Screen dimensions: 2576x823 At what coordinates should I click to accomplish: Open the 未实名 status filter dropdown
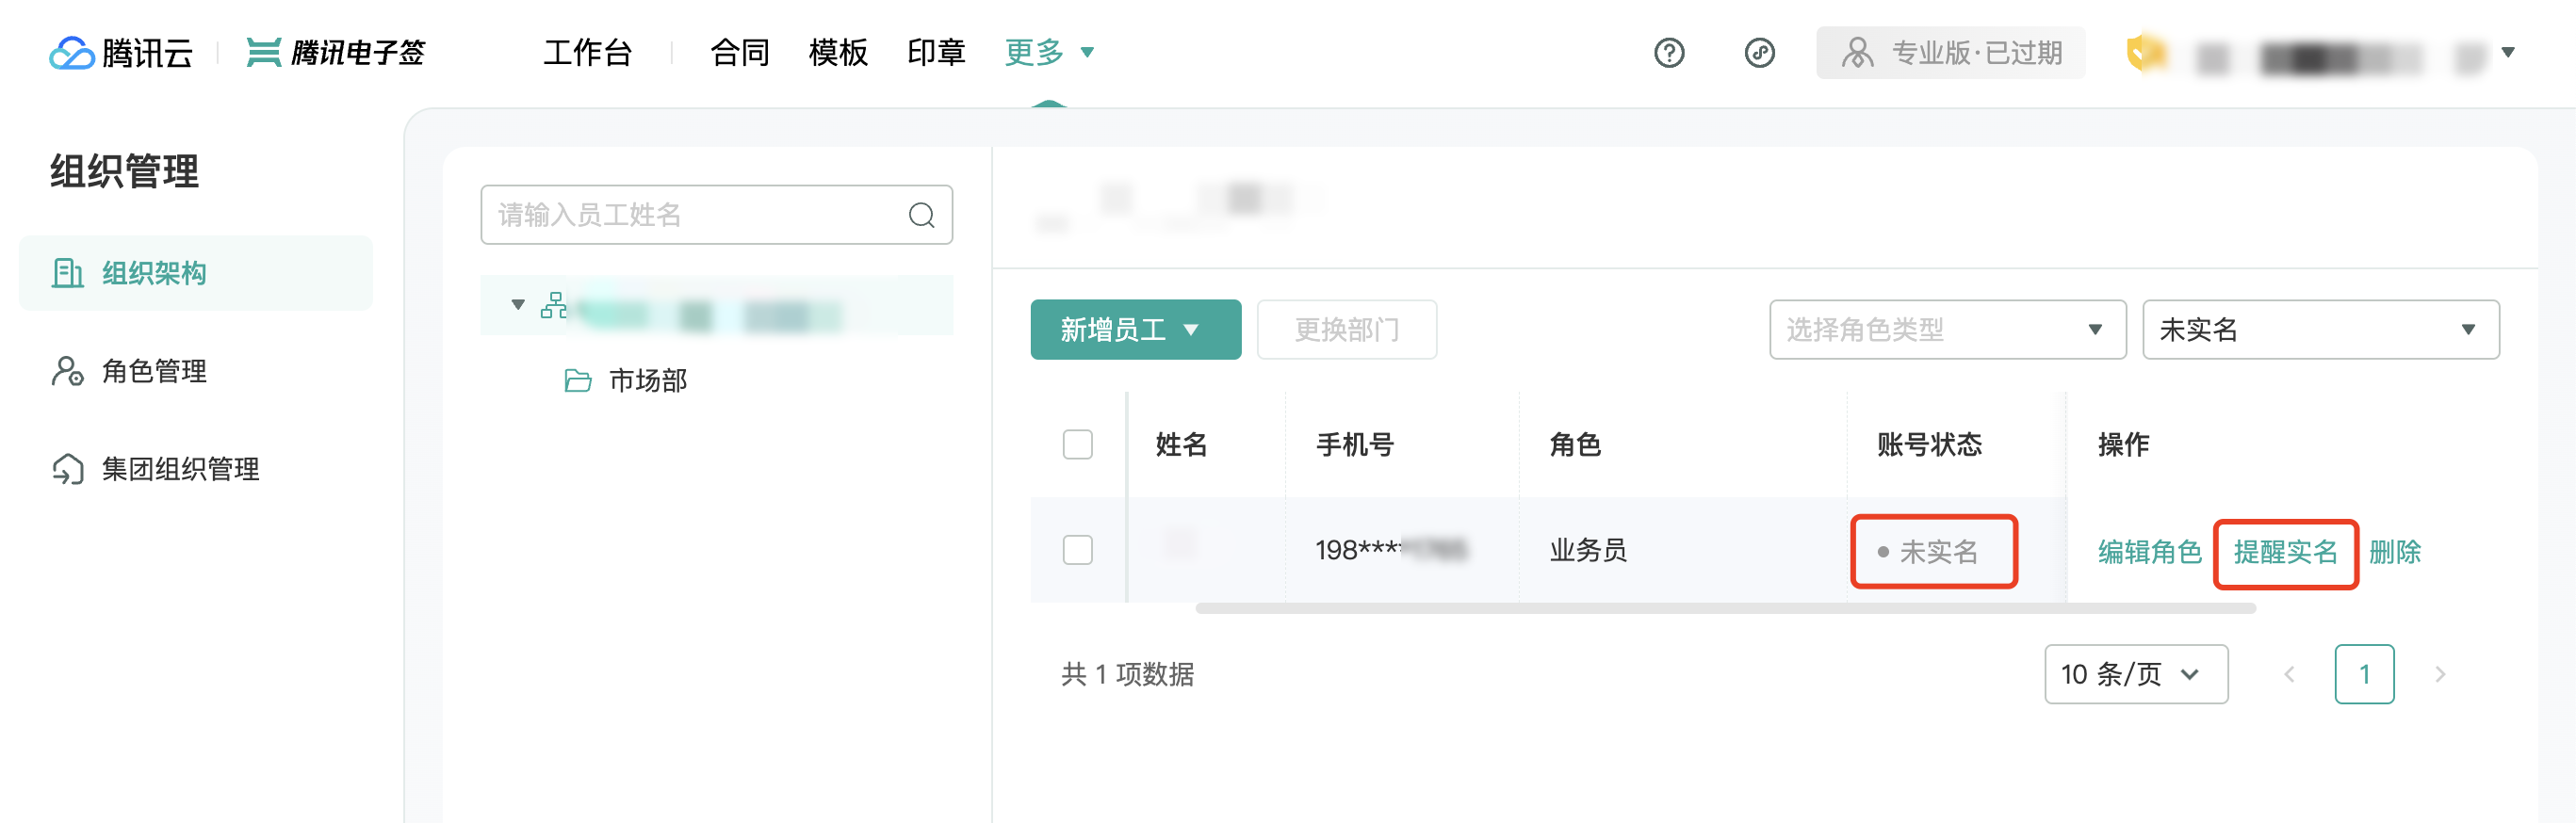(x=2320, y=330)
